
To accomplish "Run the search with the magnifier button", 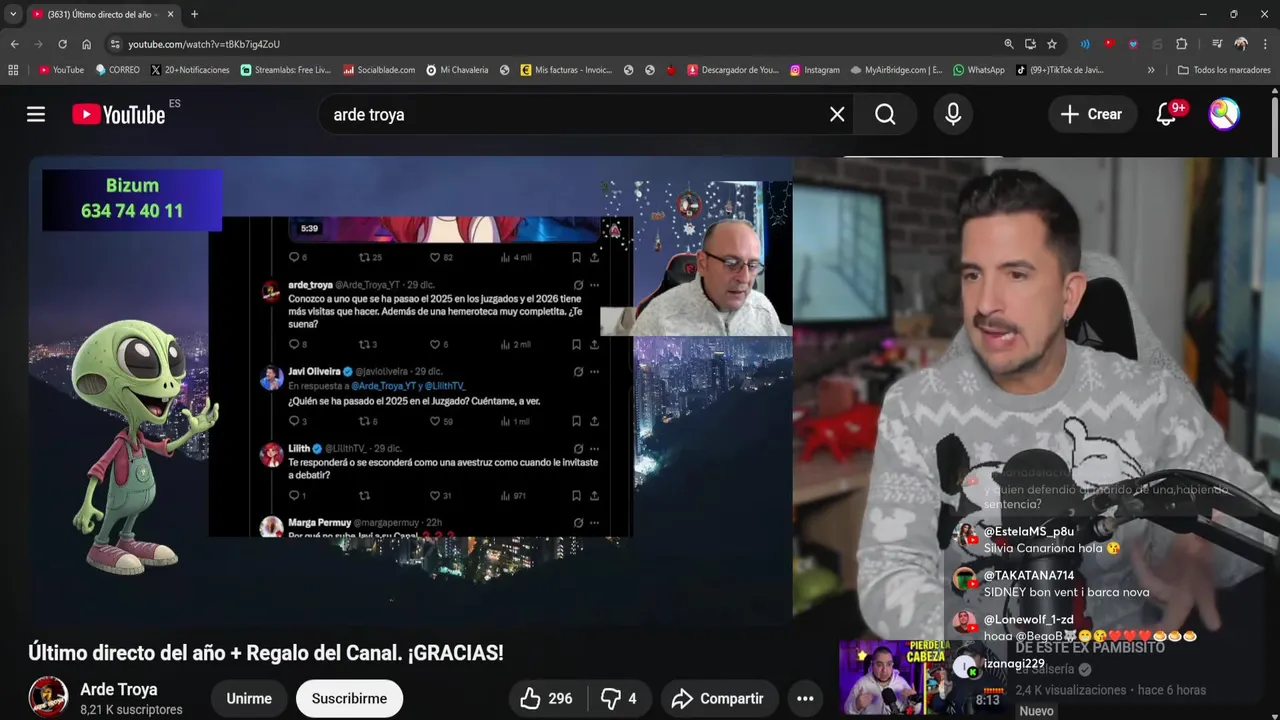I will (885, 114).
